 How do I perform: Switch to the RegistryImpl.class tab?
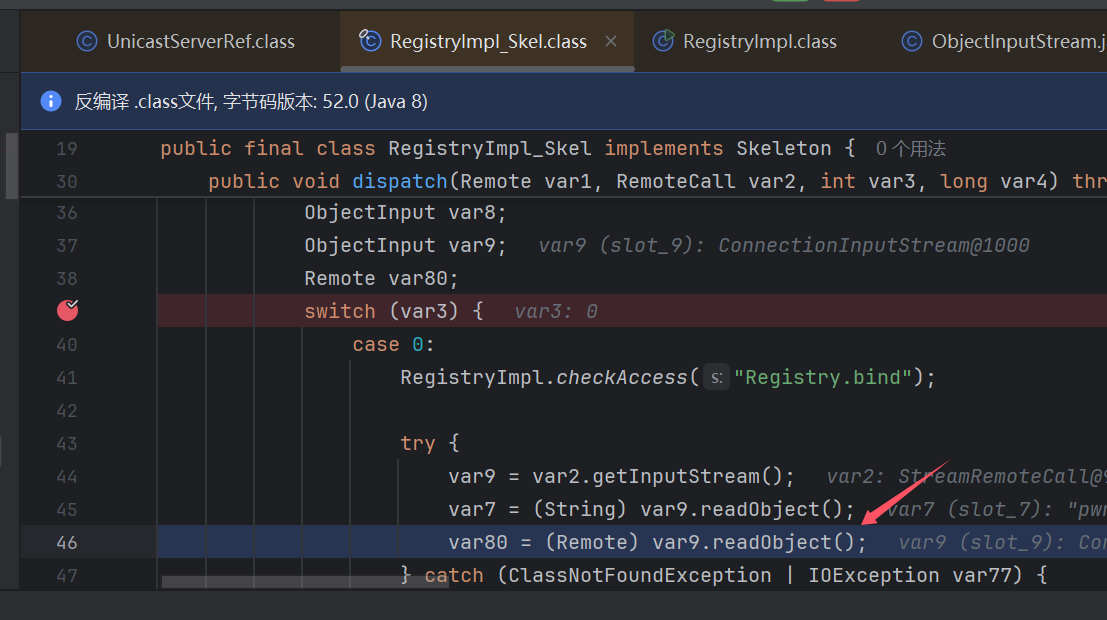point(745,42)
